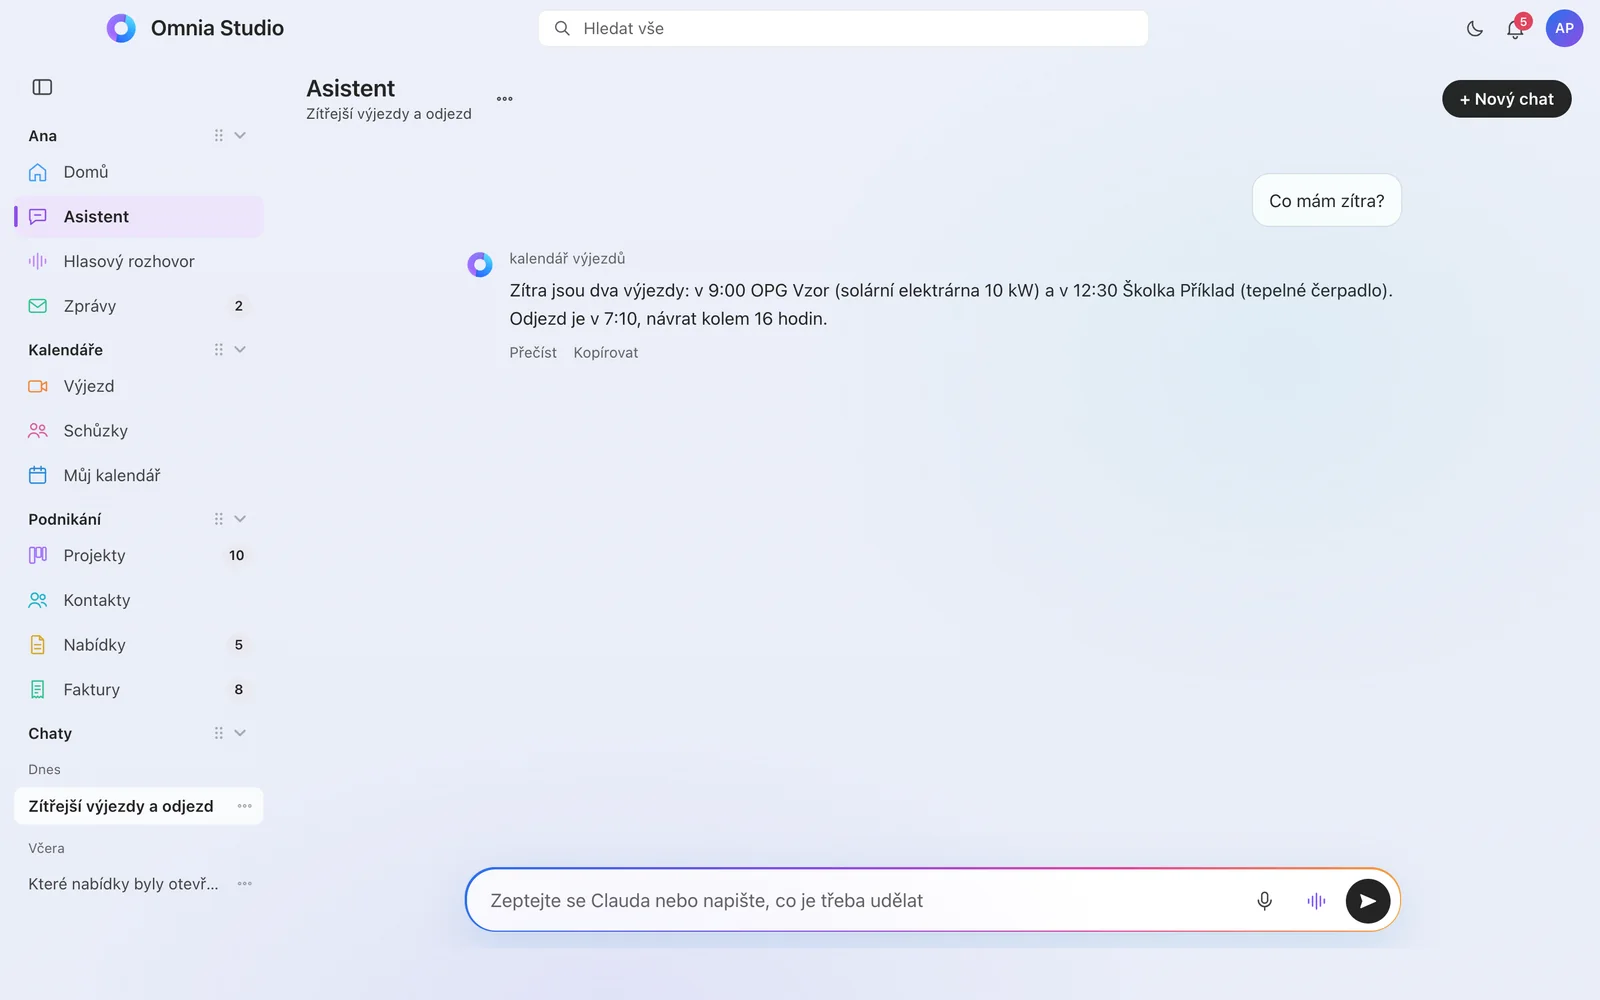The image size is (1600, 1000).
Task: Toggle the sidebar panel icon
Action: 42,87
